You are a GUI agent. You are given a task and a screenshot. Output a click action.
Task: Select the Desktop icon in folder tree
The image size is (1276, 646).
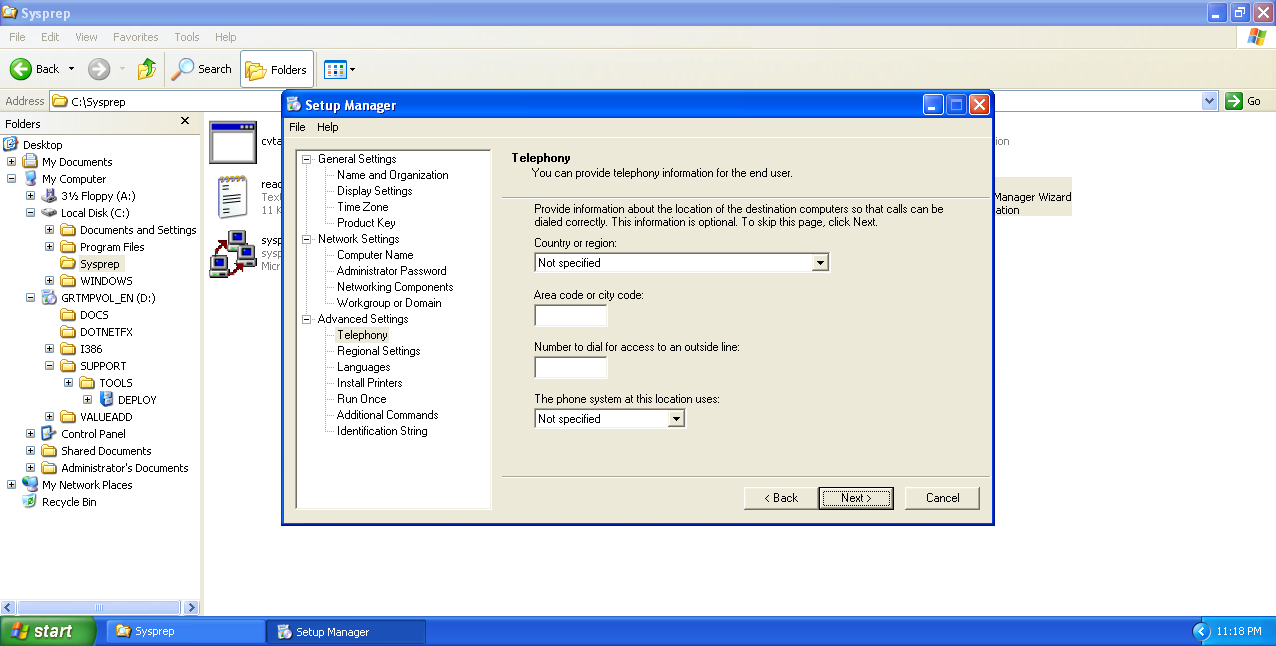tap(12, 145)
